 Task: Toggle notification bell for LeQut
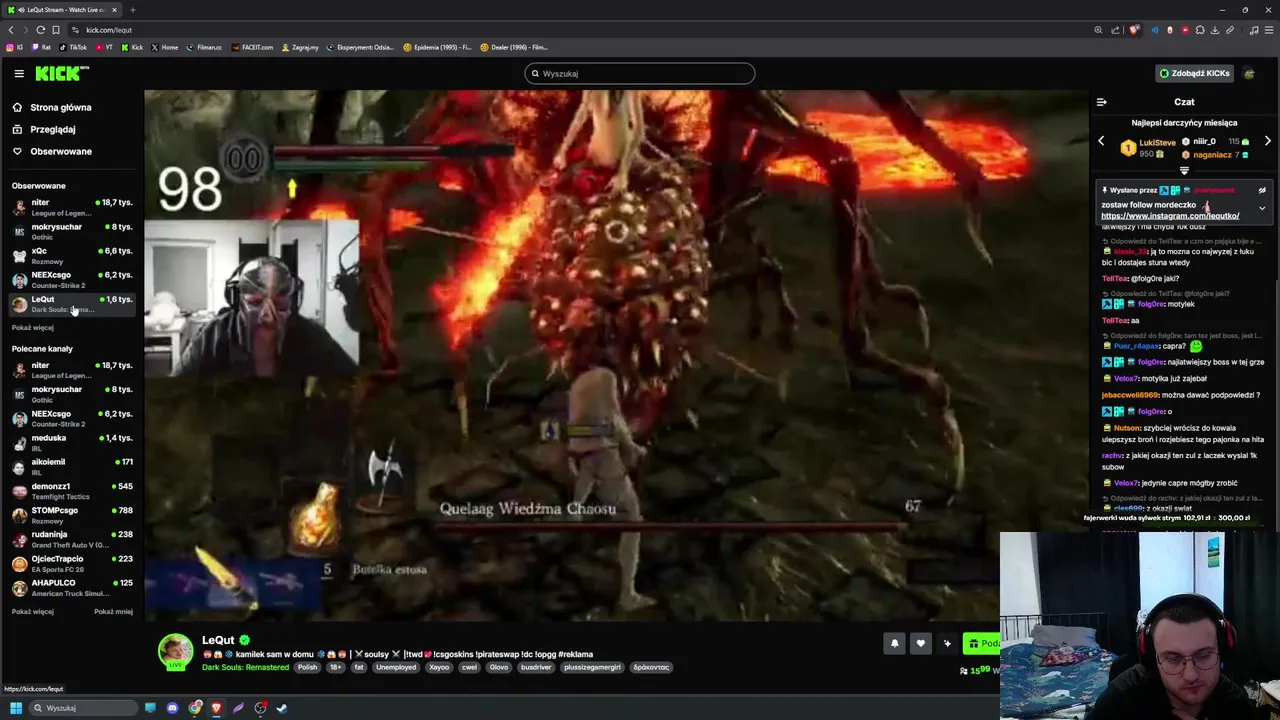[895, 643]
